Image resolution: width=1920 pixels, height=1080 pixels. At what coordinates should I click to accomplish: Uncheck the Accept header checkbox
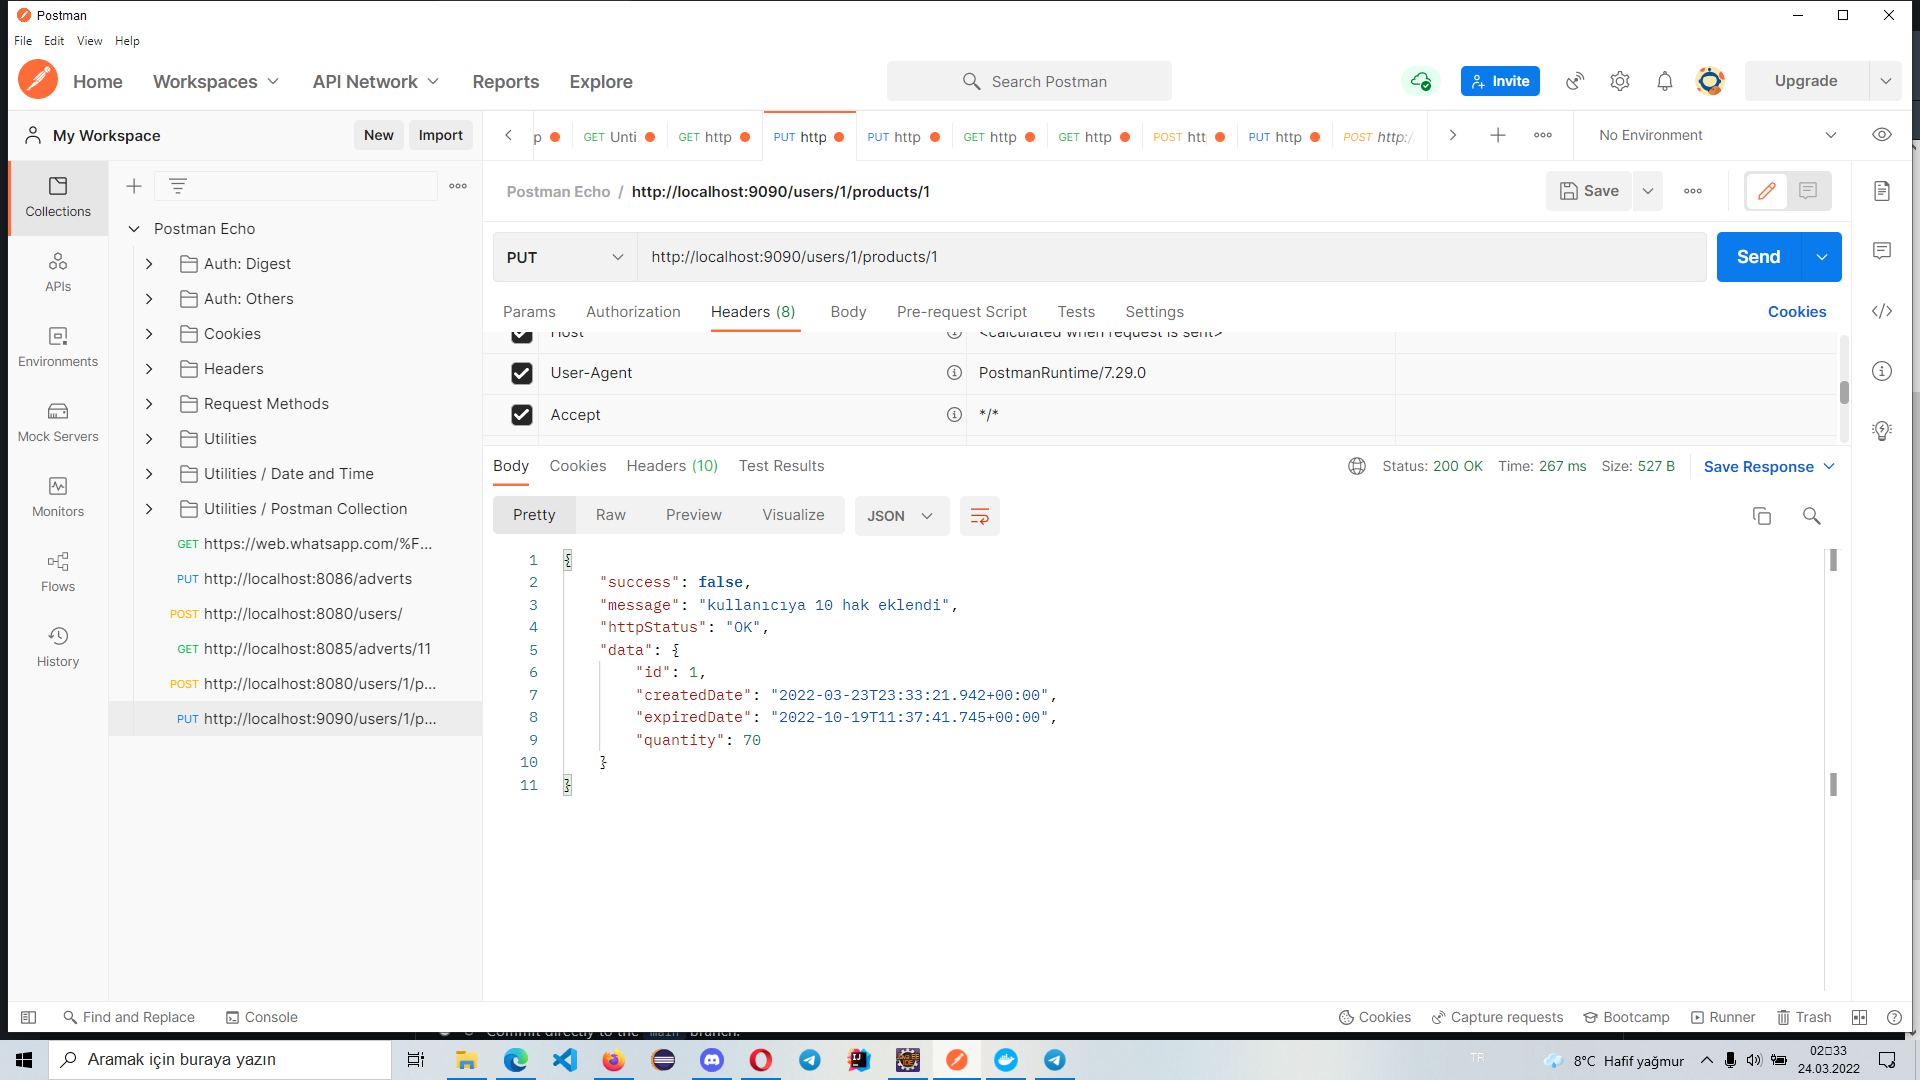(x=522, y=414)
